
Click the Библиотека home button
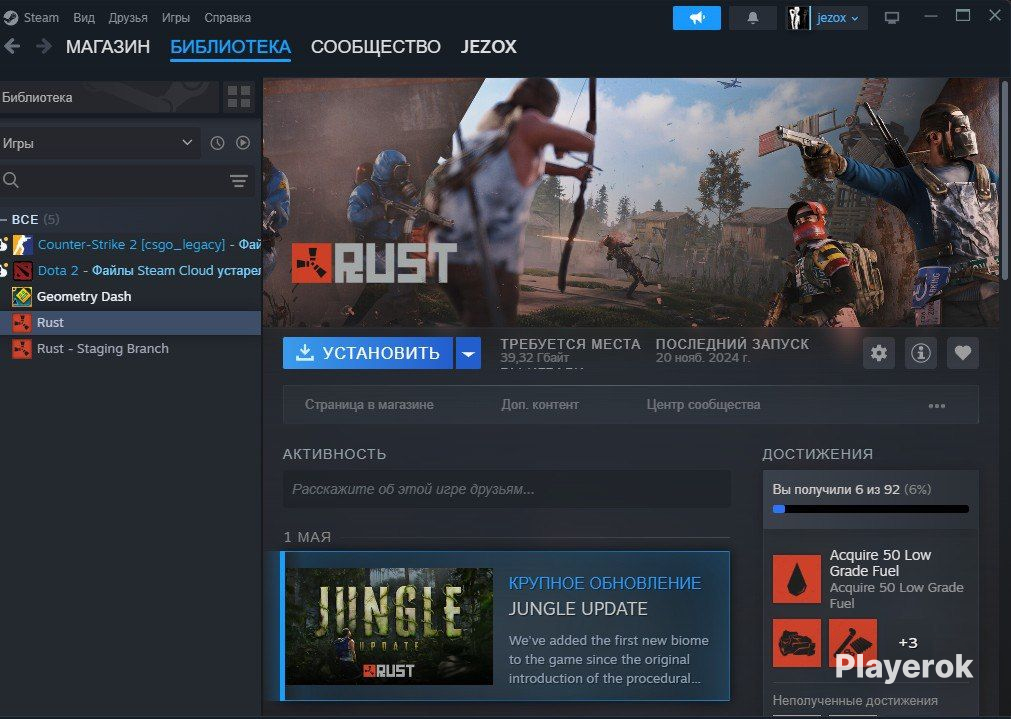point(108,97)
